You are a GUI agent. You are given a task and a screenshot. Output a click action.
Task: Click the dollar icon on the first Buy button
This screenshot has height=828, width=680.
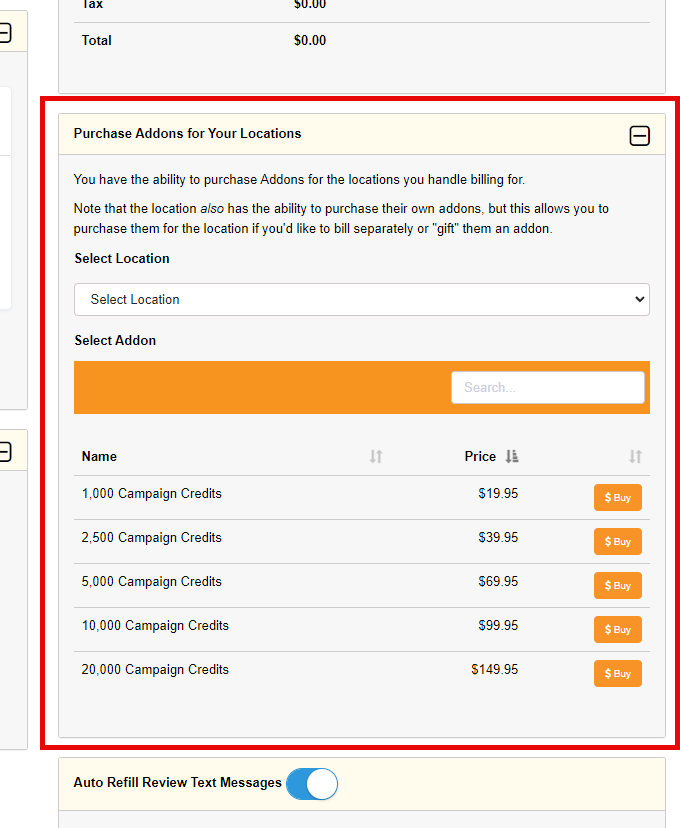[x=606, y=497]
